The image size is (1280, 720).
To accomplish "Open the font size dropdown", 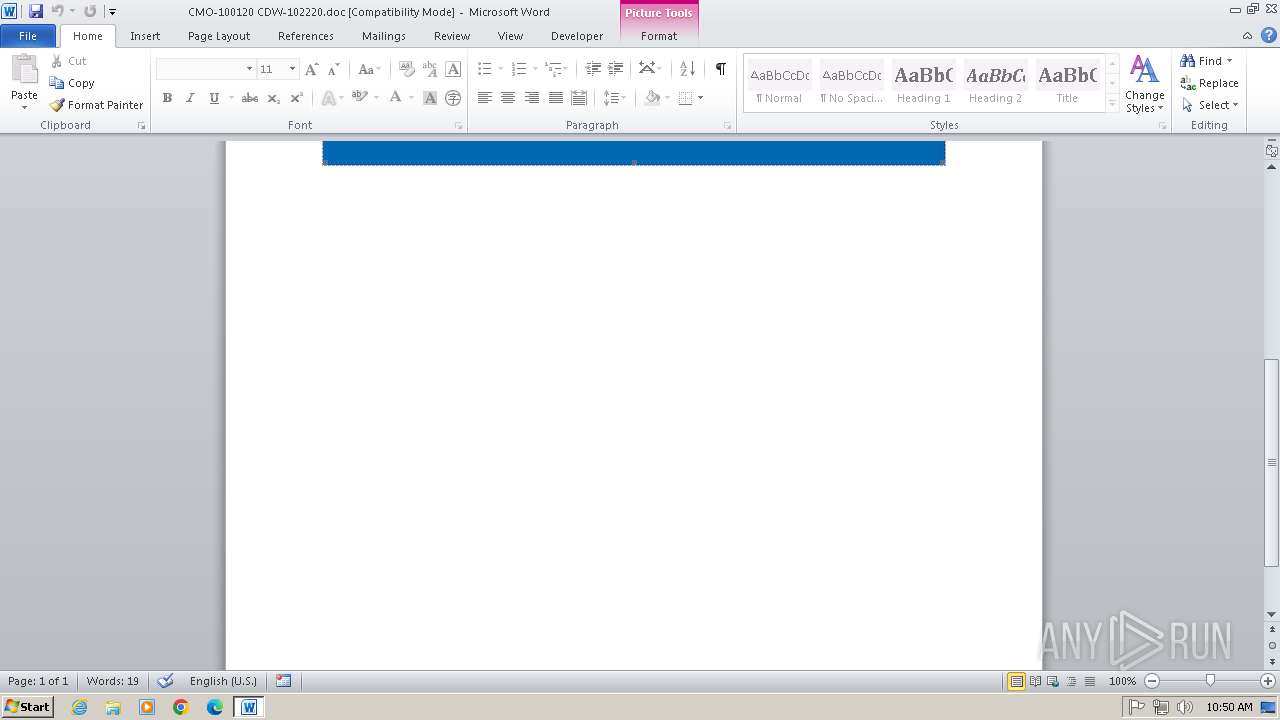I will pyautogui.click(x=292, y=69).
